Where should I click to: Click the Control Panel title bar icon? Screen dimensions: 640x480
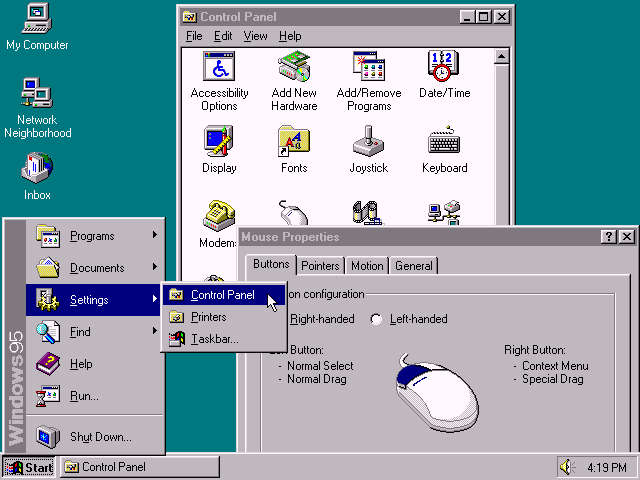pos(189,17)
